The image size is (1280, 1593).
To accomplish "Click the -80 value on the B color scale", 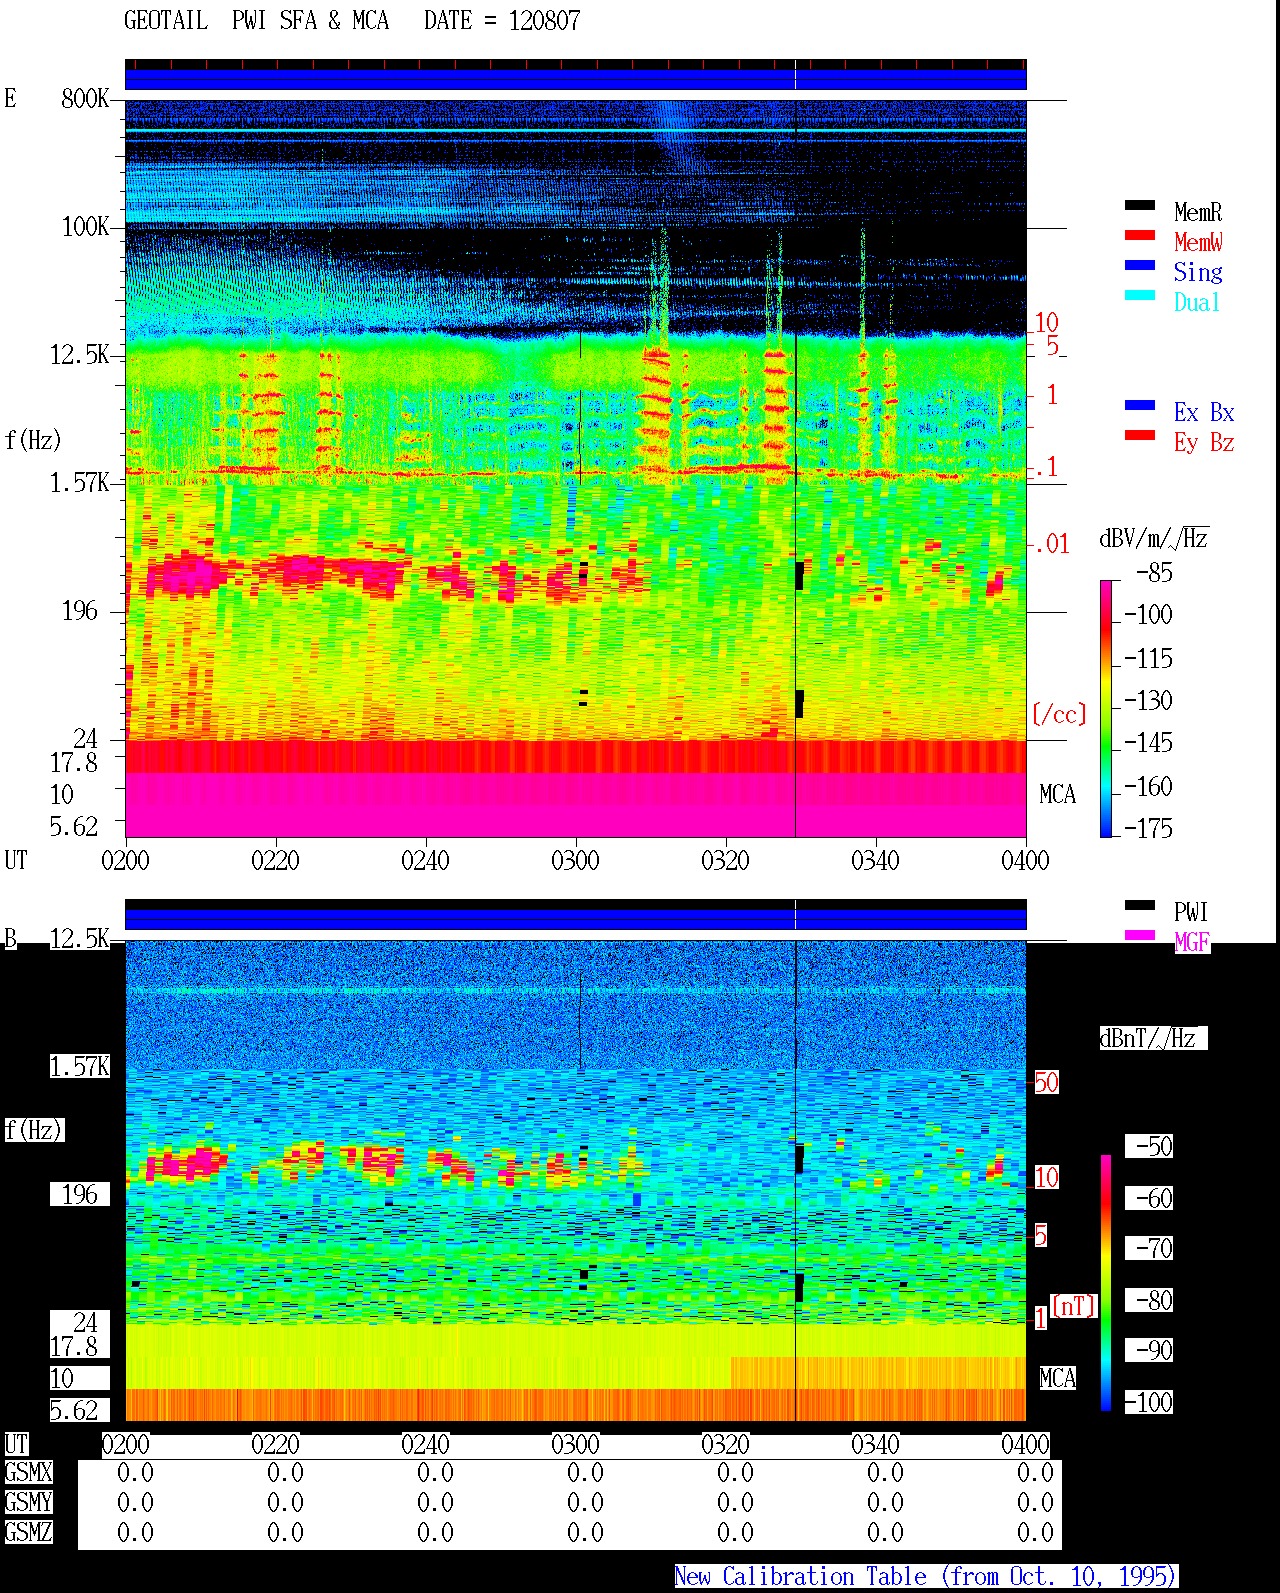I will click(x=1150, y=1300).
